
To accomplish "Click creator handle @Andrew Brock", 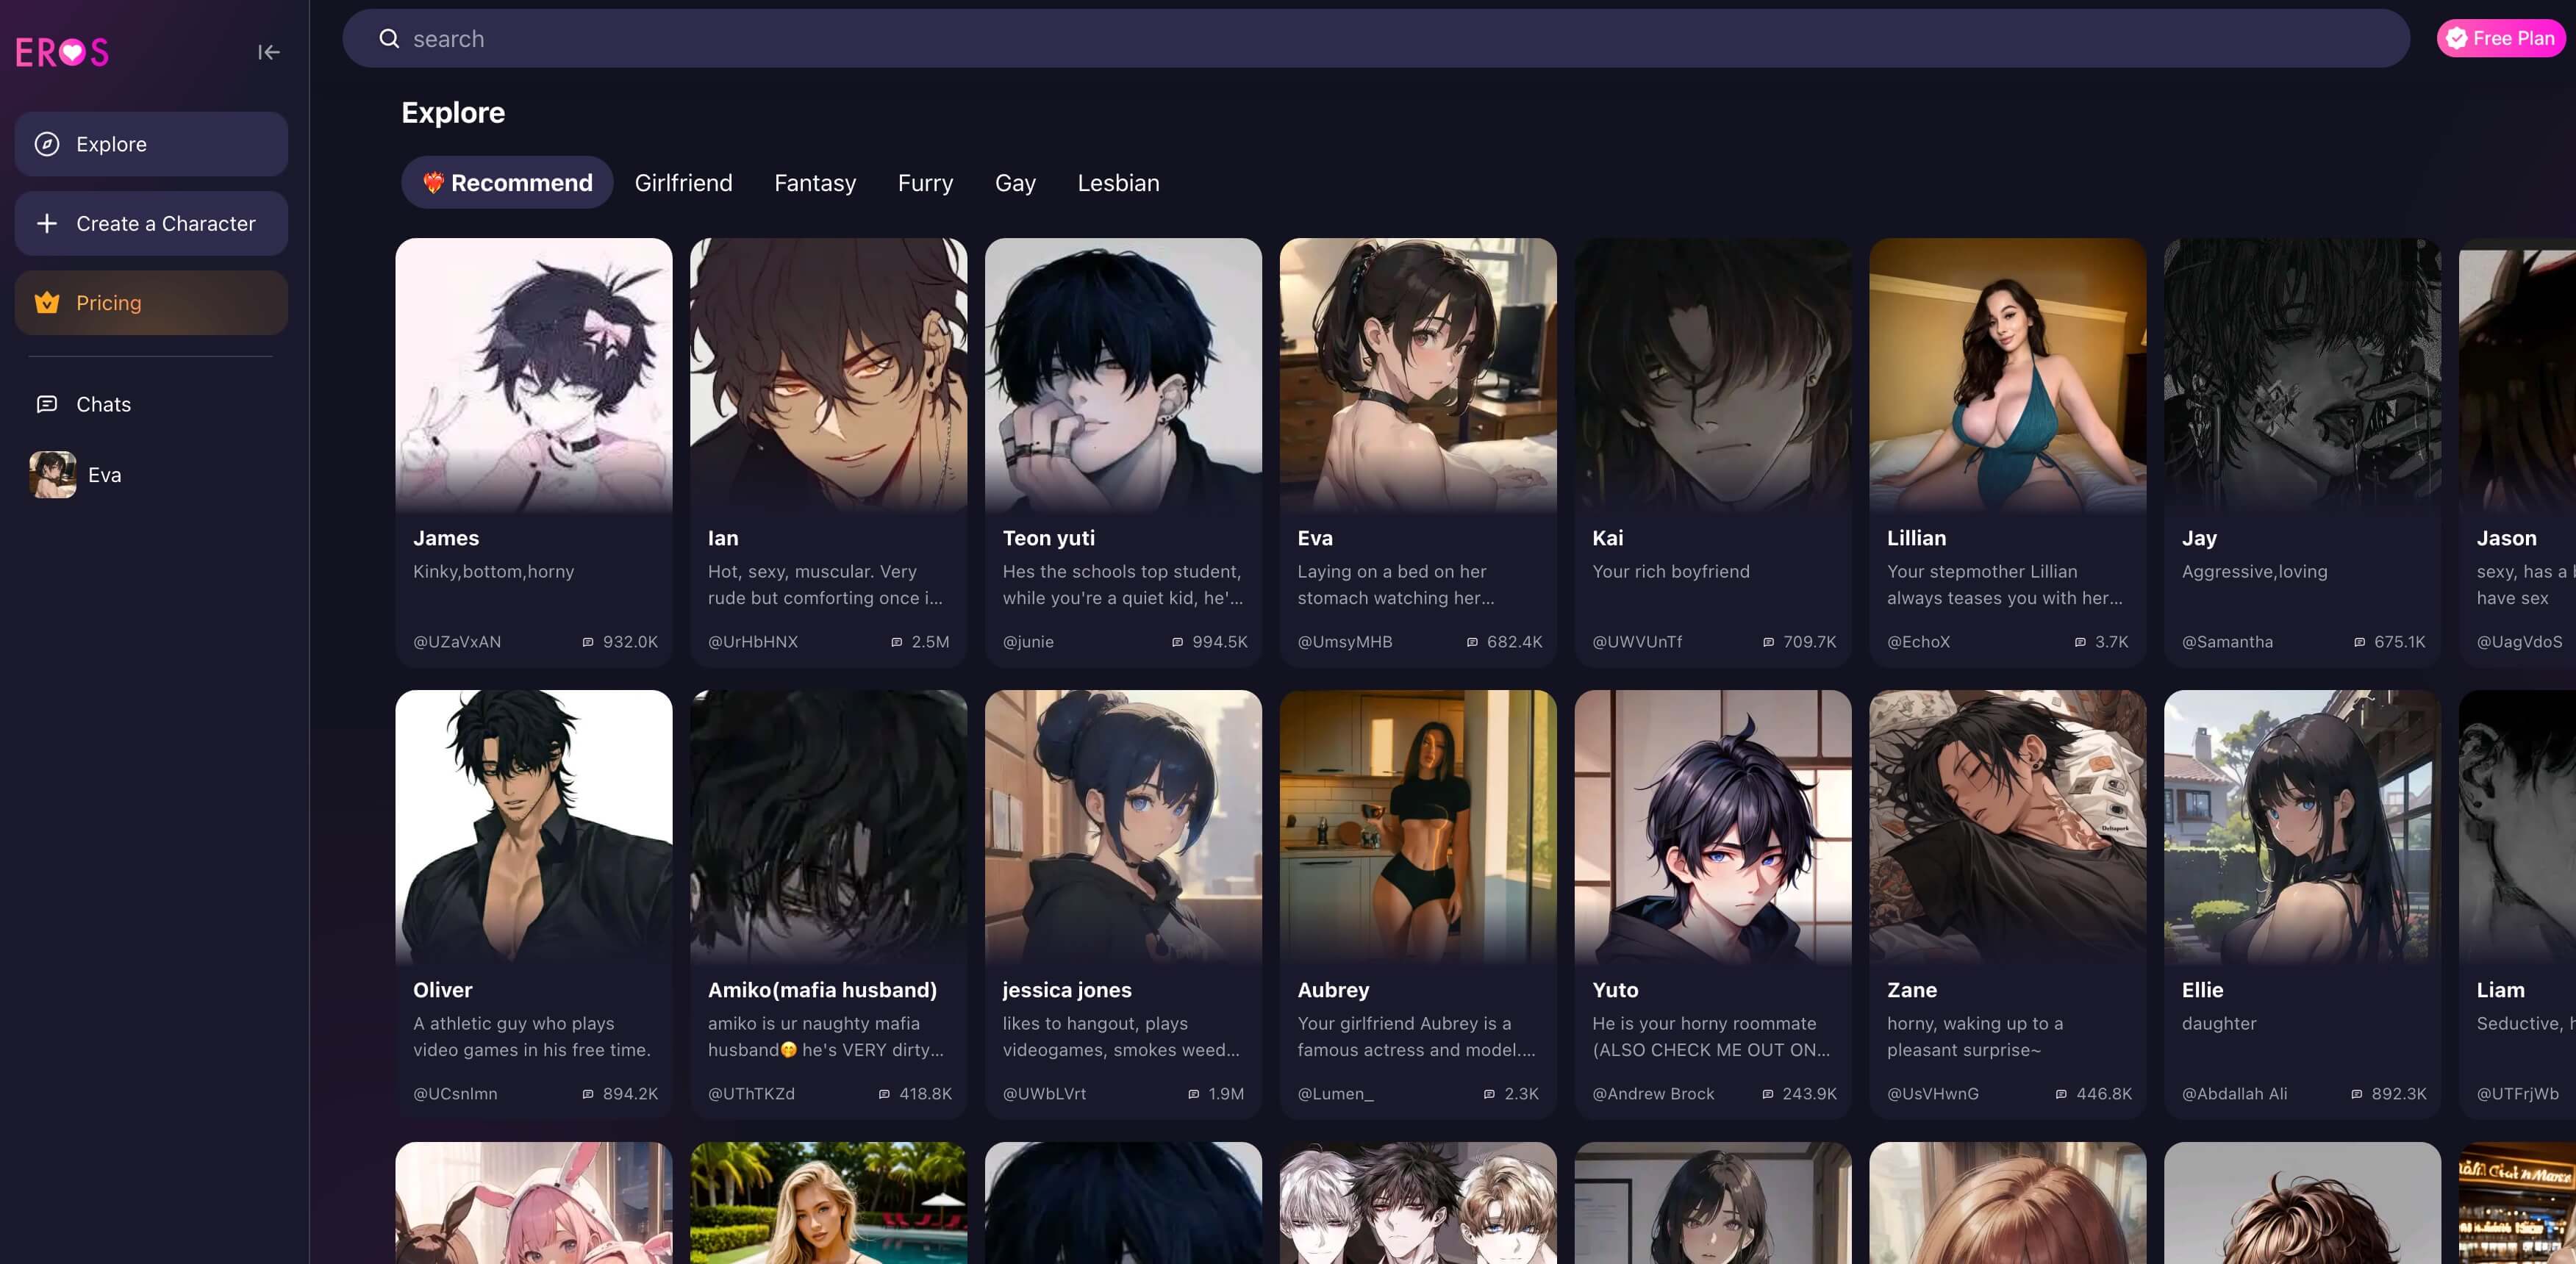I will (x=1653, y=1094).
